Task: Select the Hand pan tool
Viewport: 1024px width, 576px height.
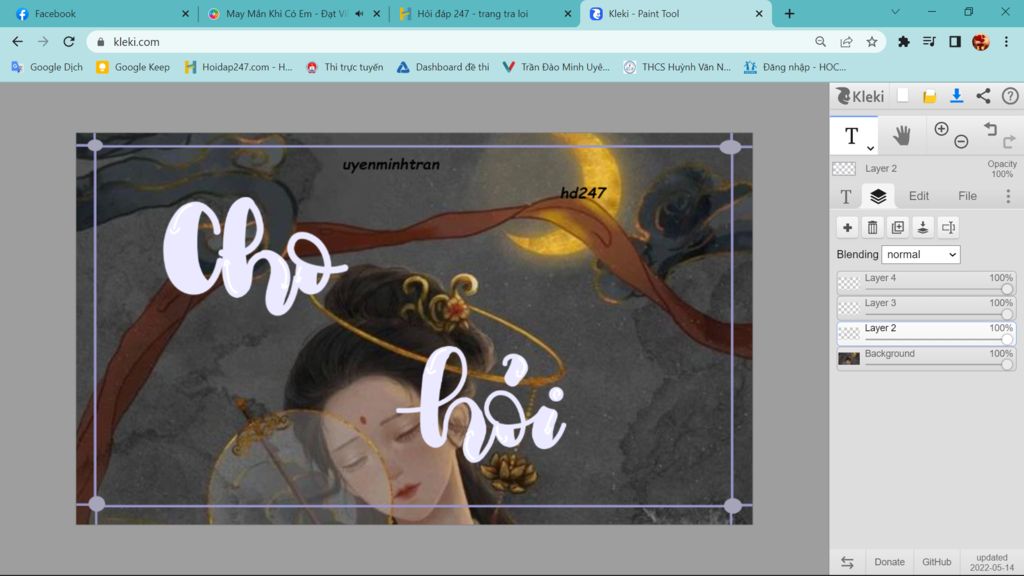Action: (x=902, y=136)
